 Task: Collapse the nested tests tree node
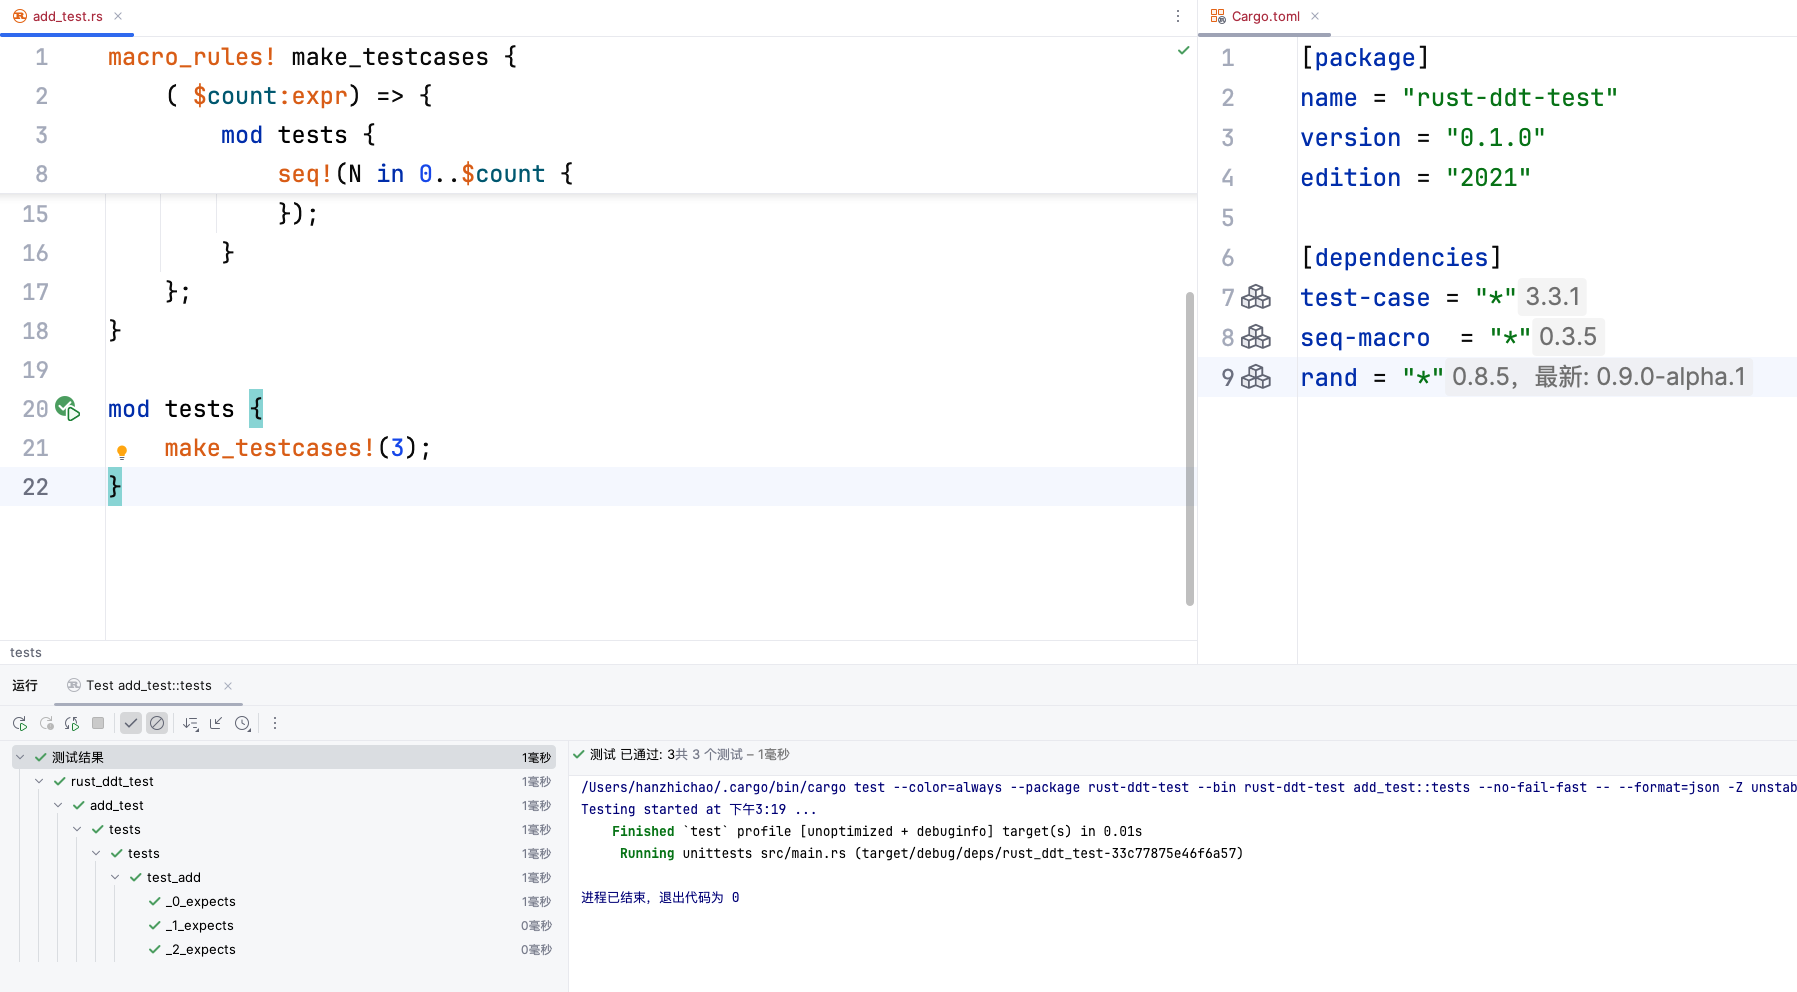[x=96, y=853]
